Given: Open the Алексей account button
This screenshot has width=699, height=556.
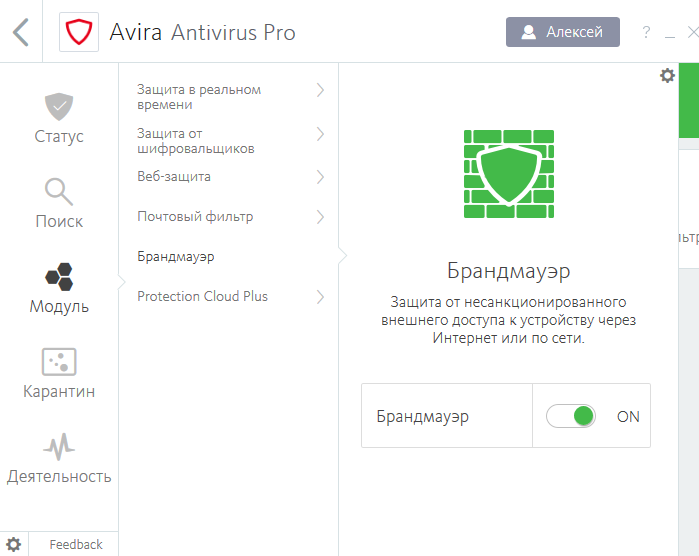Looking at the screenshot, I should (x=563, y=32).
